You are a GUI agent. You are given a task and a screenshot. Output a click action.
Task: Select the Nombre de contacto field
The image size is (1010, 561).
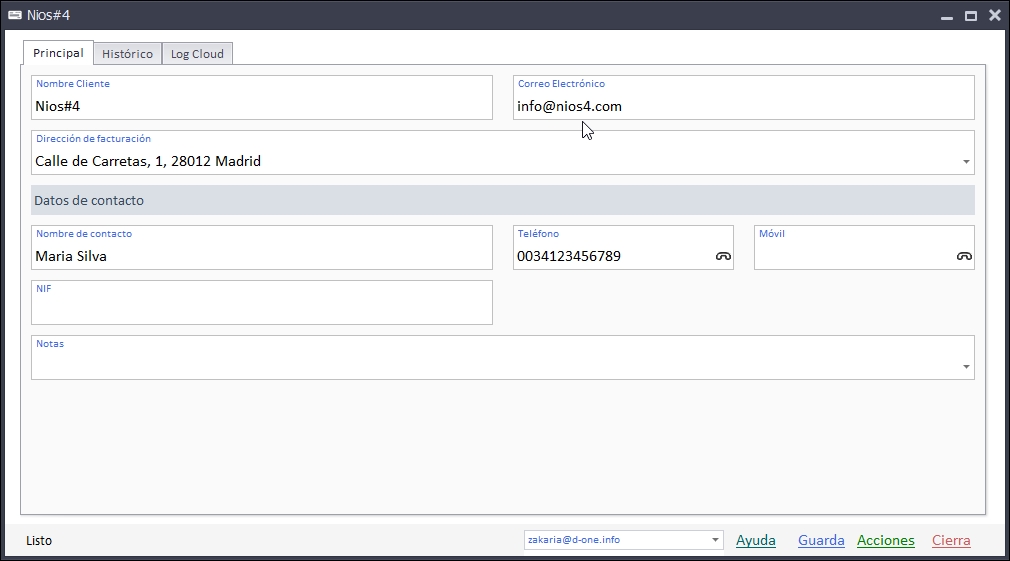coord(260,256)
